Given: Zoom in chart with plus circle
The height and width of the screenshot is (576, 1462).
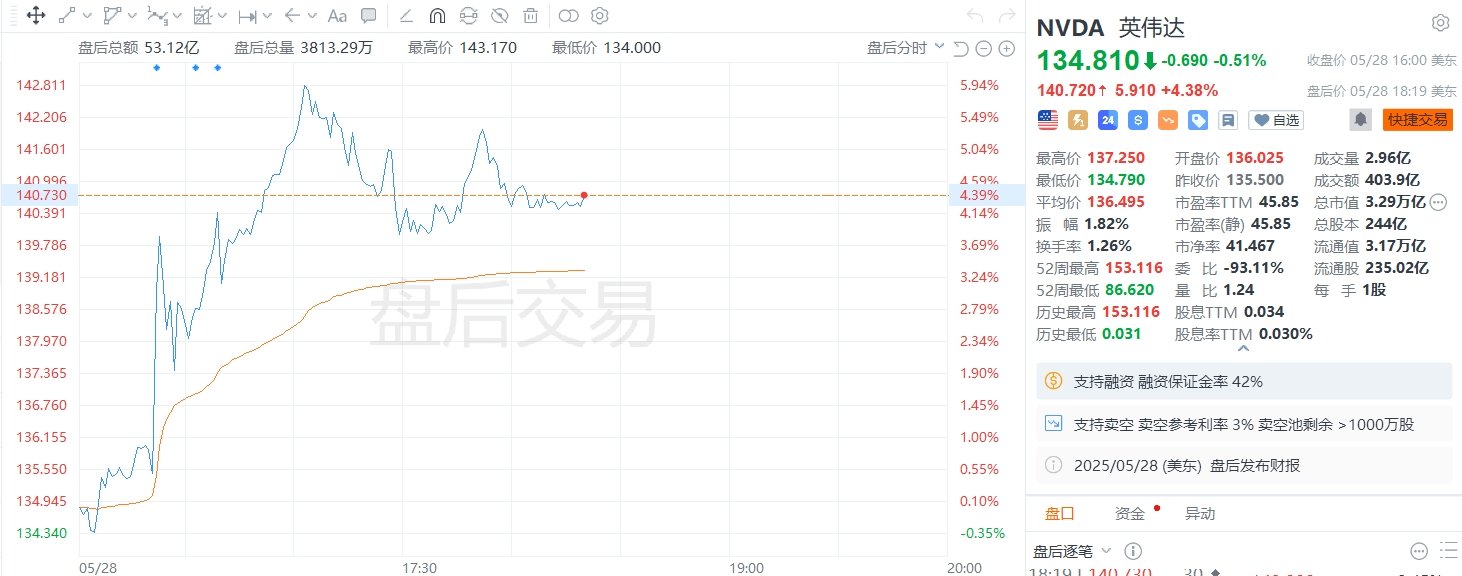Looking at the screenshot, I should tap(1007, 50).
